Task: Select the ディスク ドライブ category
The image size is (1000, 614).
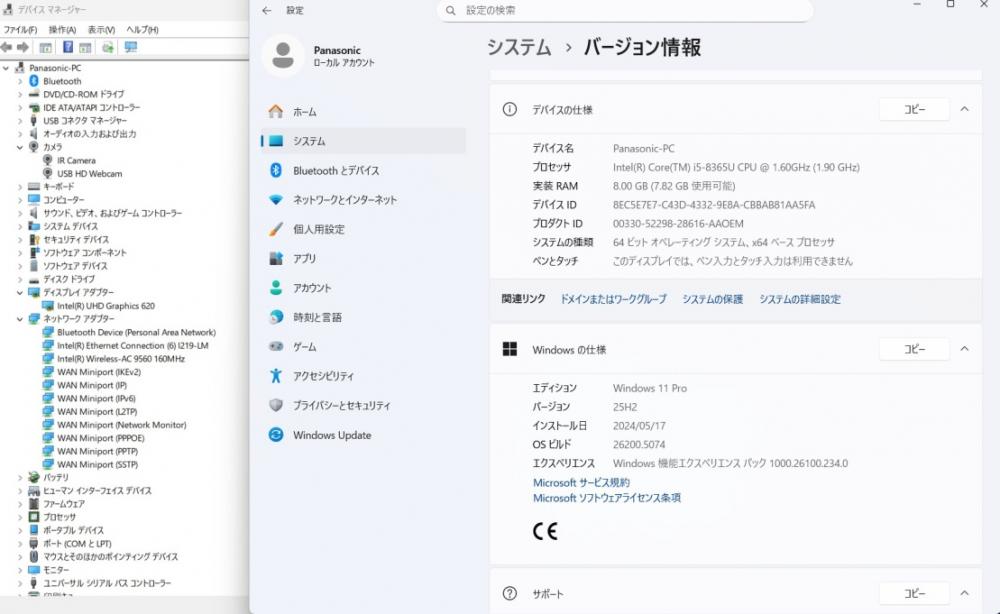Action: pyautogui.click(x=68, y=279)
